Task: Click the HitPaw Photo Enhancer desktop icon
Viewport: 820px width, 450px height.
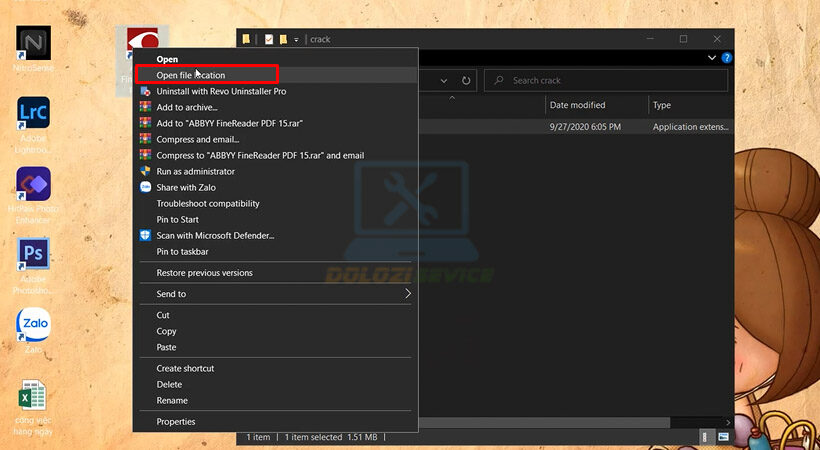Action: [33, 186]
